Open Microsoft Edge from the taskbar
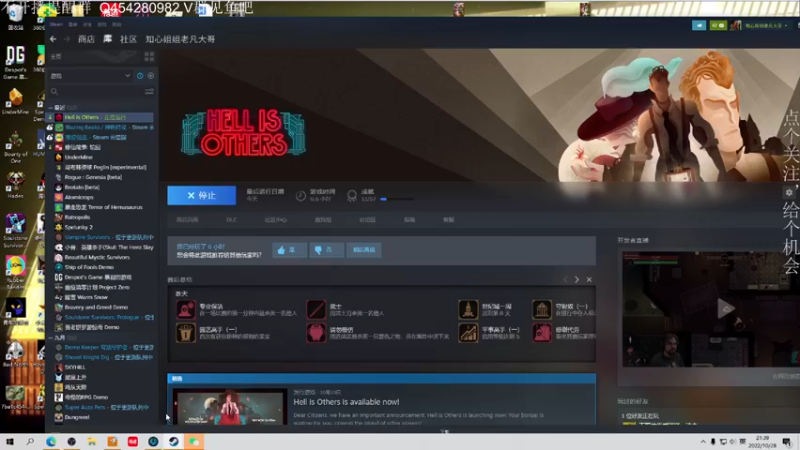Screen dimensions: 800x450 (51, 441)
